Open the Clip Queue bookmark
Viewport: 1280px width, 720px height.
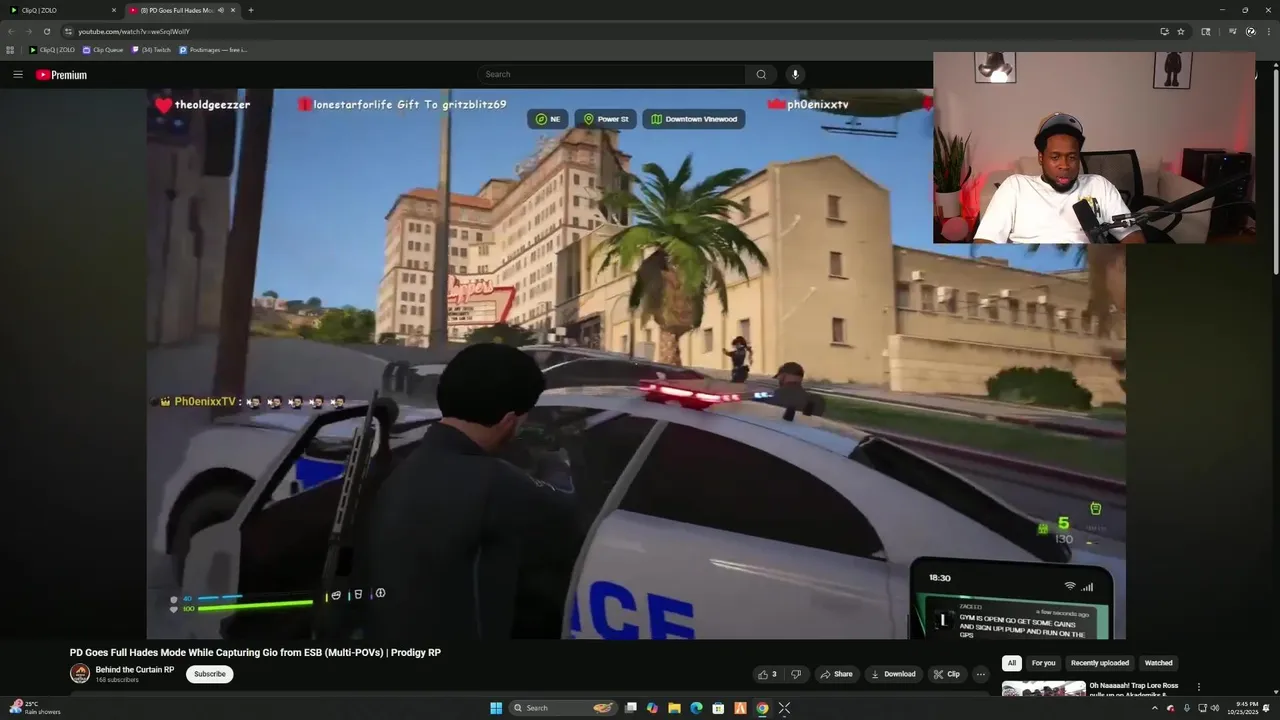103,49
